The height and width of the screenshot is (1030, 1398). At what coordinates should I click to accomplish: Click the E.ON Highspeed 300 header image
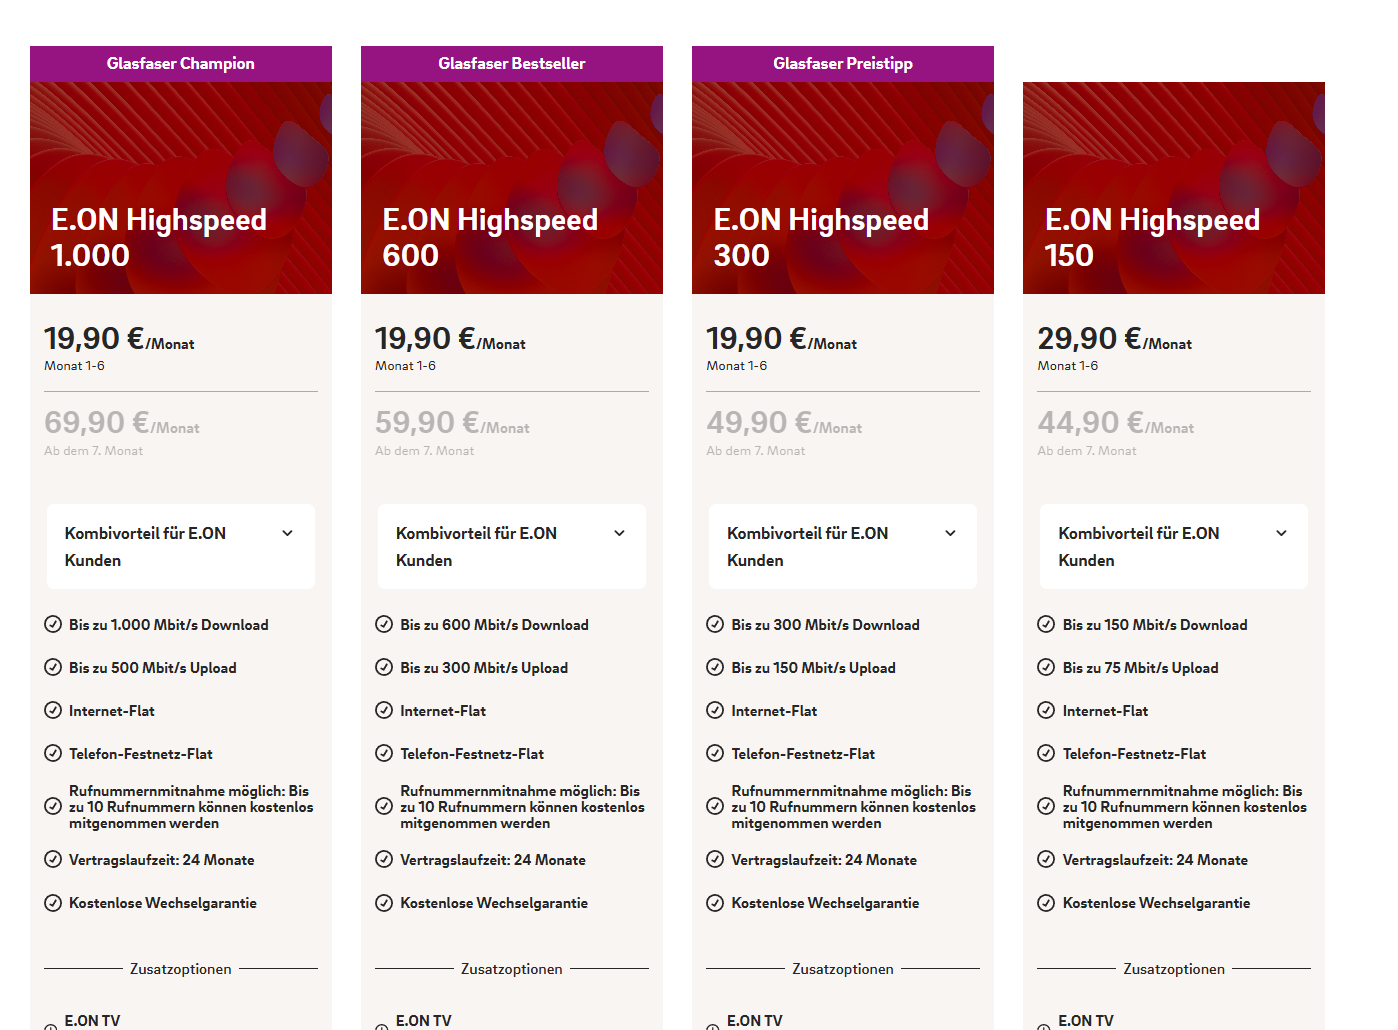(843, 188)
